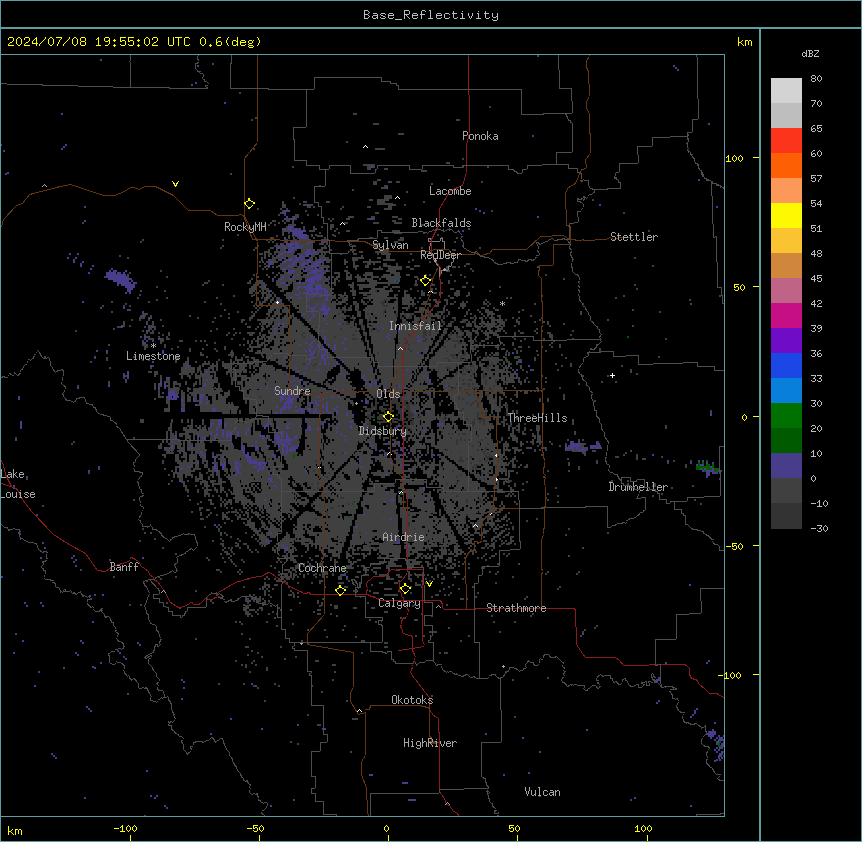Click the white caret marker southwest of Okotoks
The image size is (862, 842).
point(359,711)
